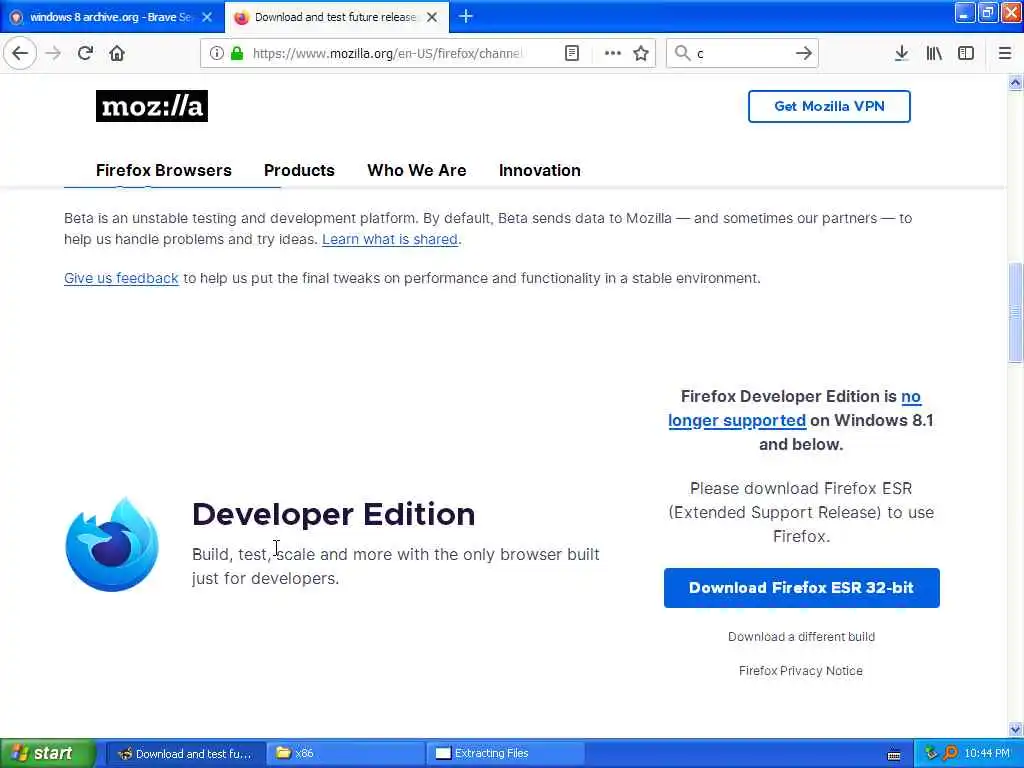Open Products navigation menu

(x=299, y=170)
